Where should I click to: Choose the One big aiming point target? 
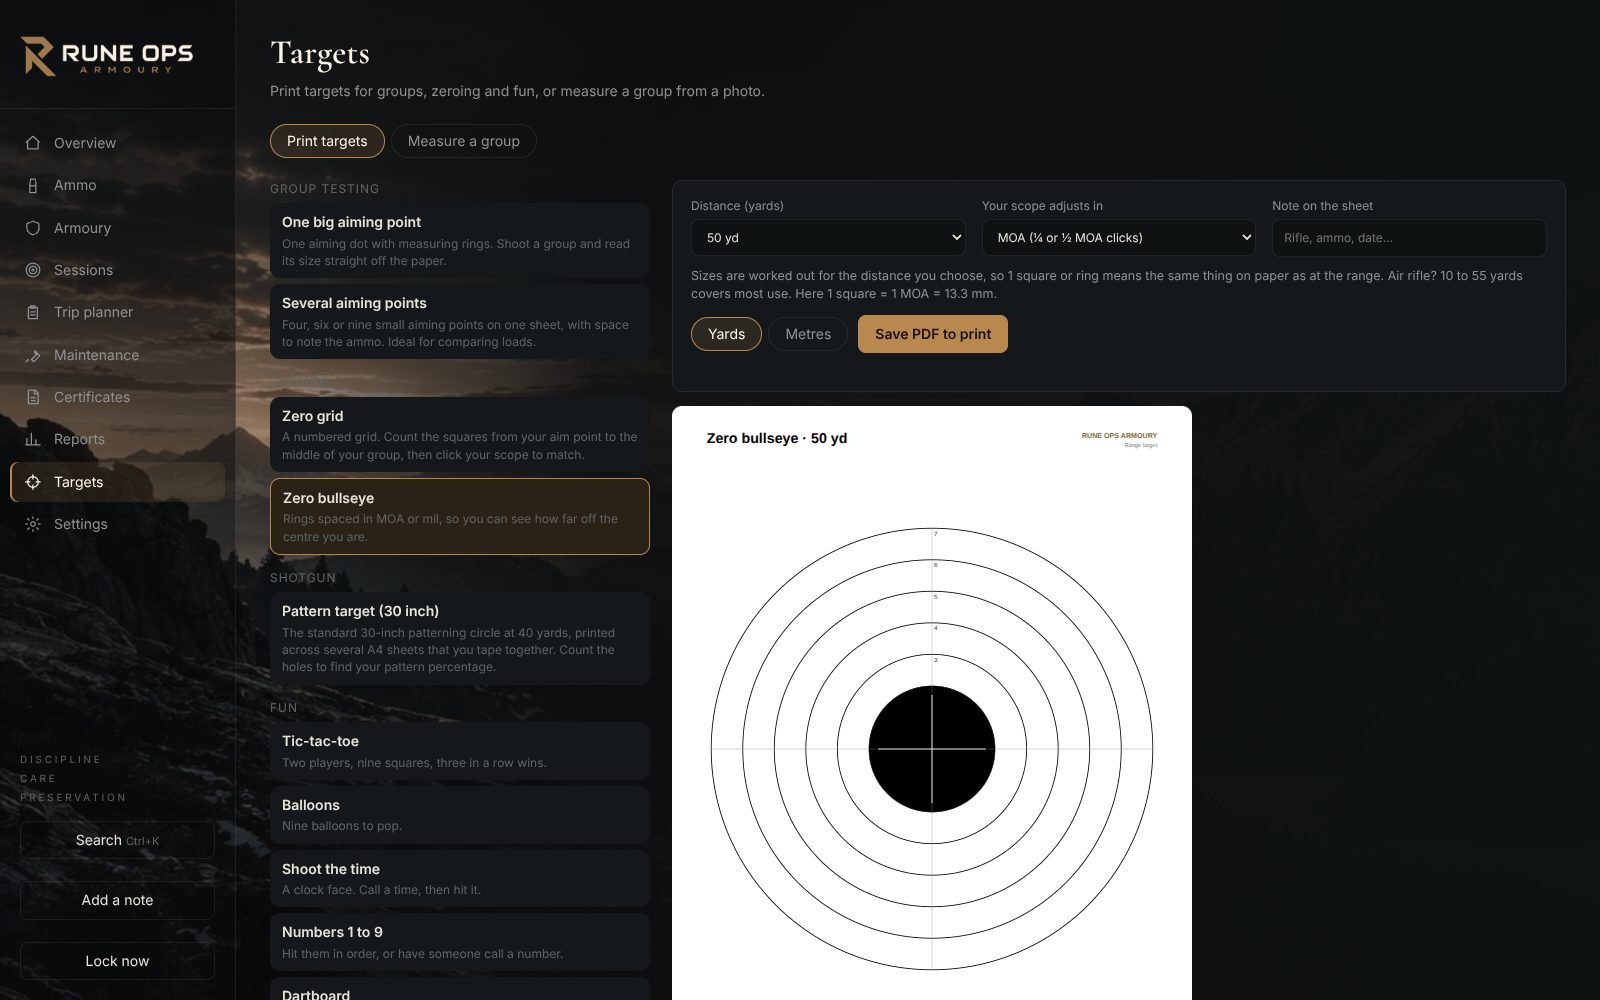pyautogui.click(x=460, y=241)
